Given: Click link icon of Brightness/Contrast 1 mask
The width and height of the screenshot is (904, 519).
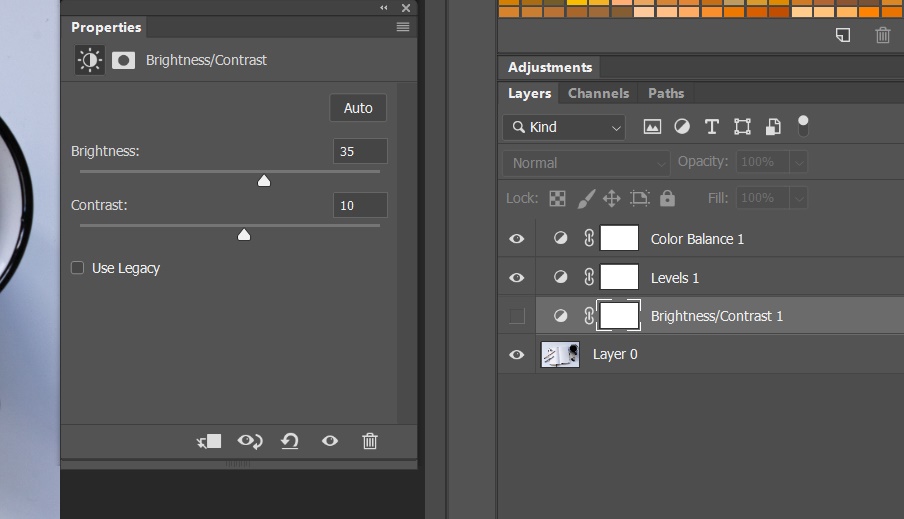Looking at the screenshot, I should [589, 316].
